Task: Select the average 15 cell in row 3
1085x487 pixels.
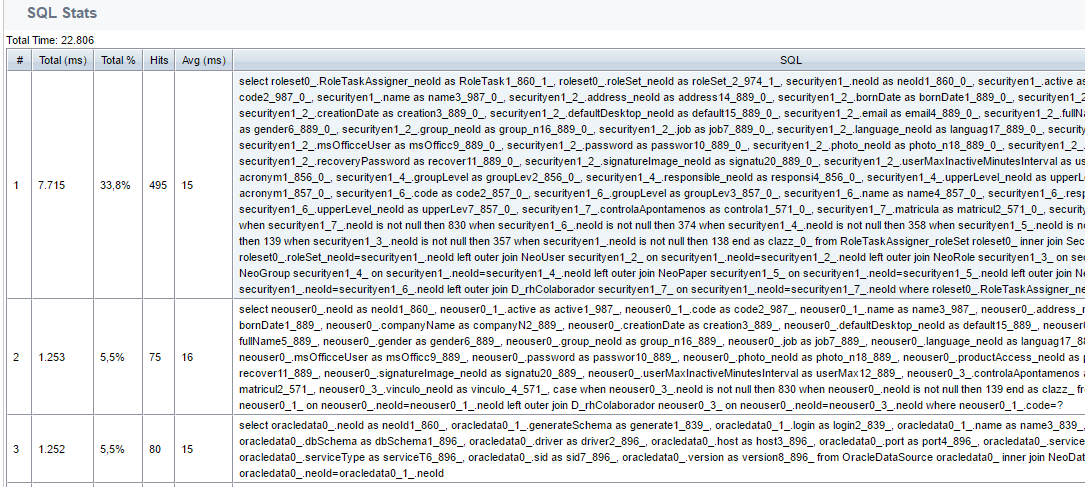Action: click(x=203, y=449)
